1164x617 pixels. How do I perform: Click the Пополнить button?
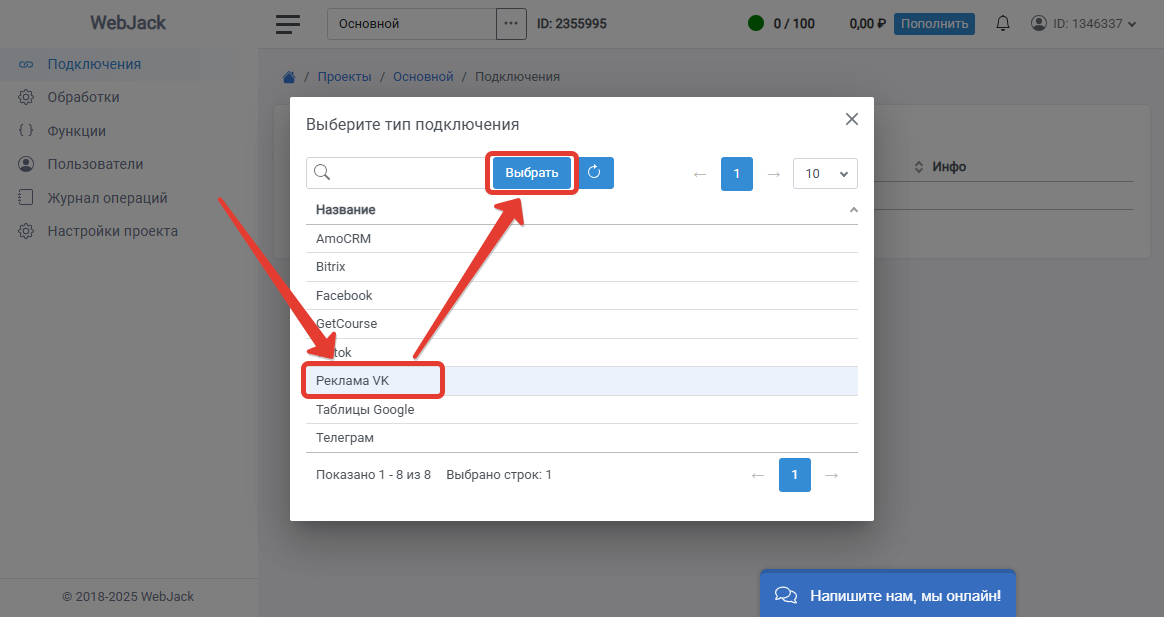(934, 24)
